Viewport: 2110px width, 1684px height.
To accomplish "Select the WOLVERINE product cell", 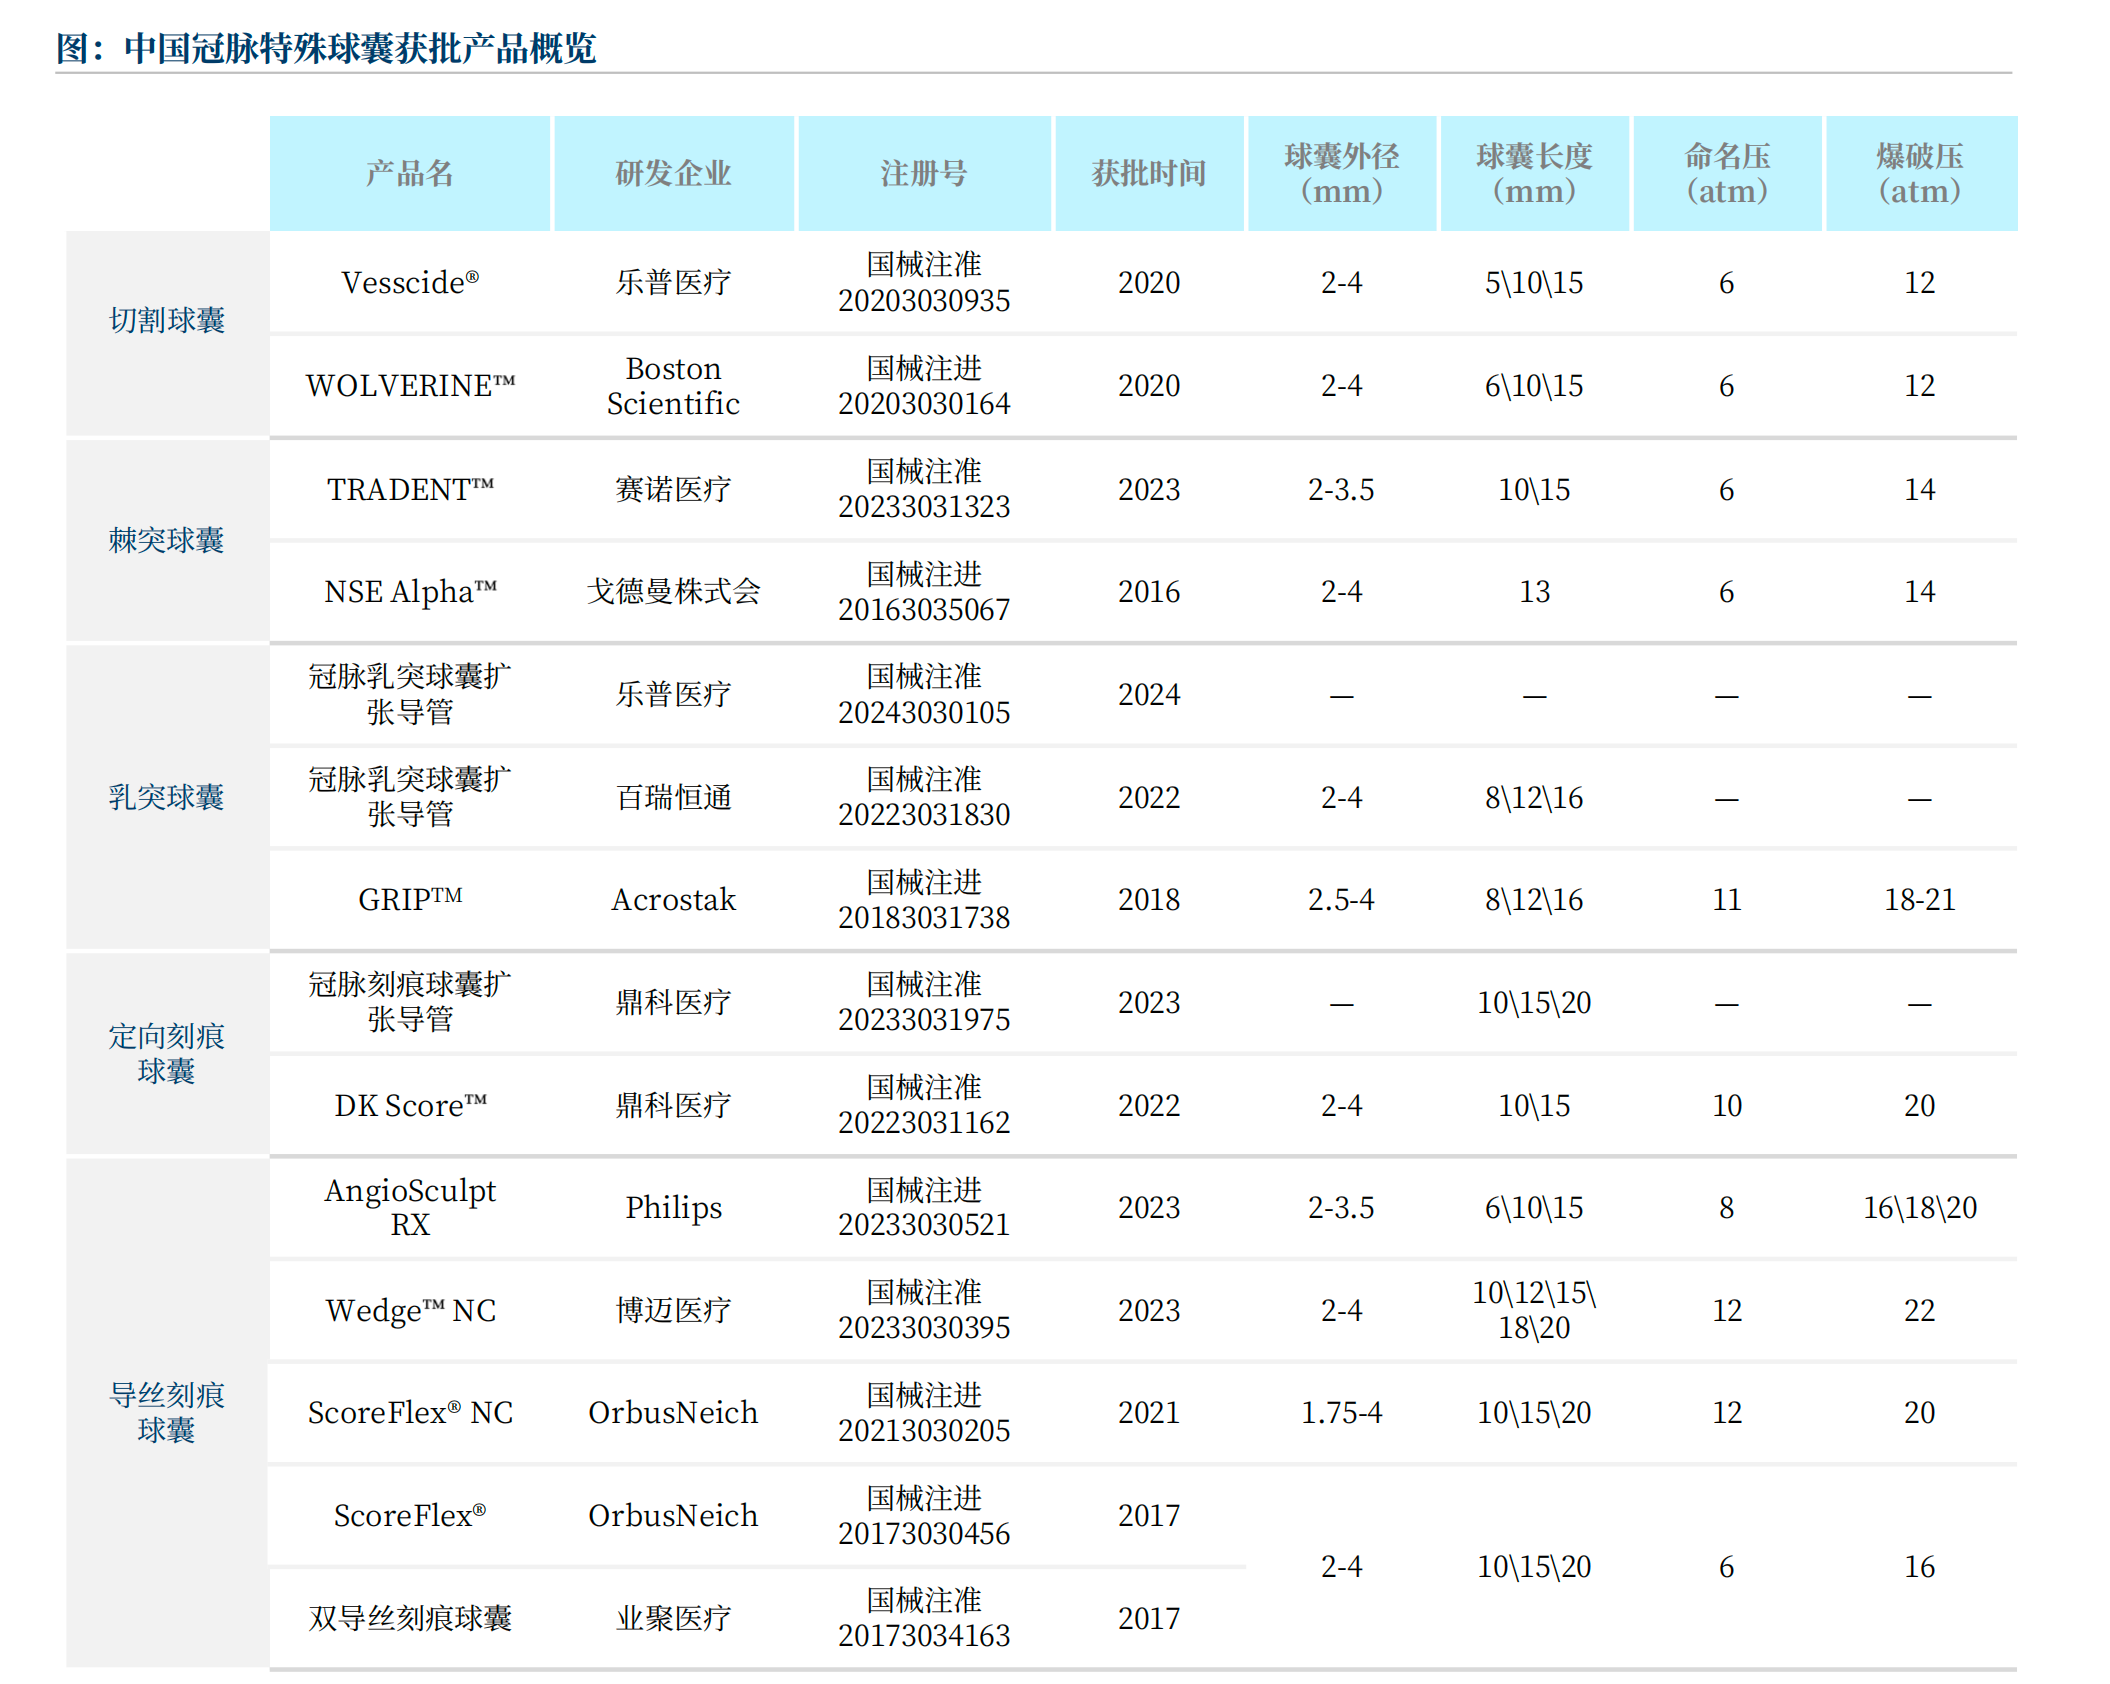I will (x=409, y=386).
